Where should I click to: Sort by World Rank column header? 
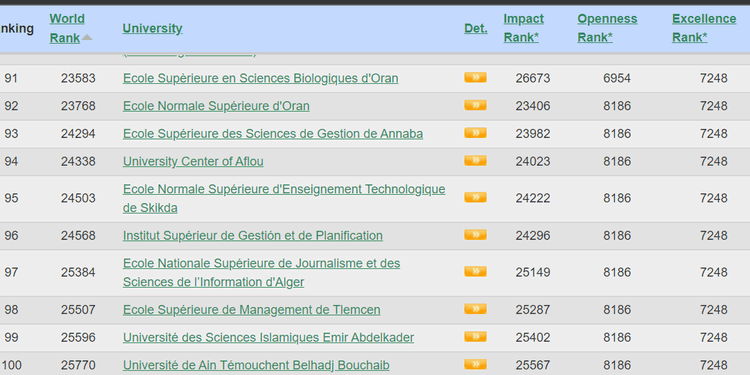pyautogui.click(x=67, y=28)
